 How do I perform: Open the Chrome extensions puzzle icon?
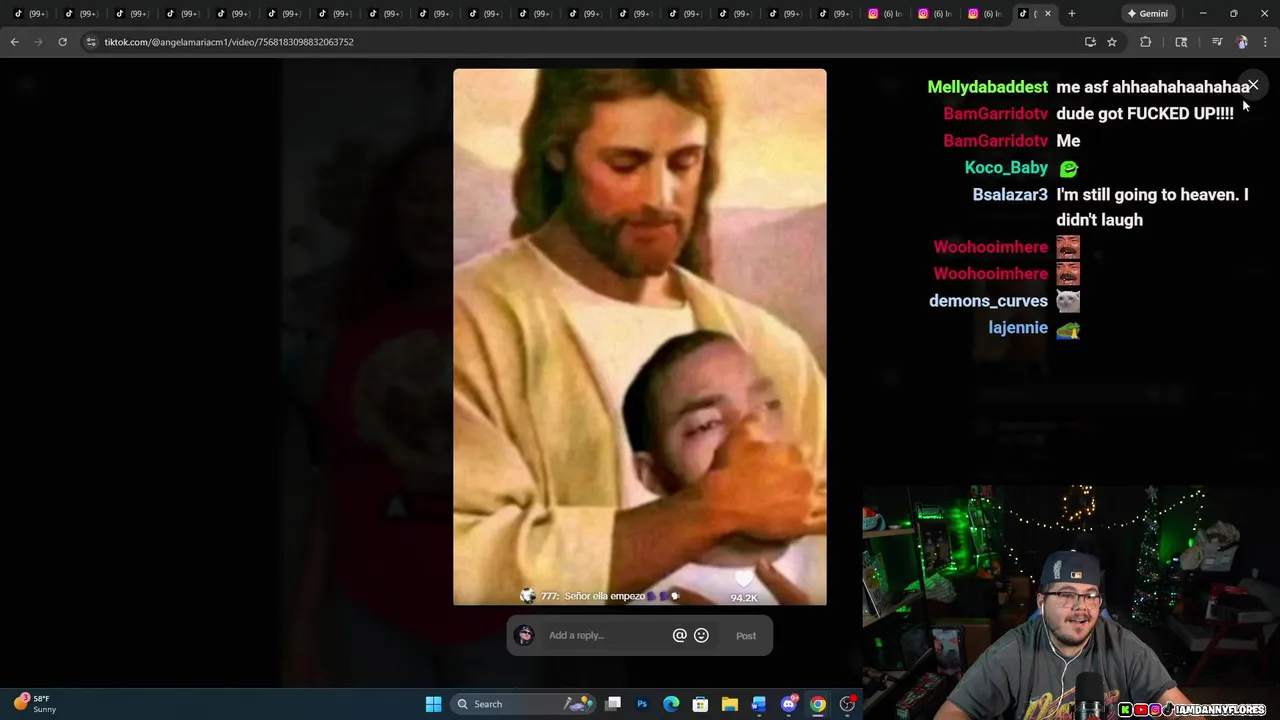click(1146, 42)
